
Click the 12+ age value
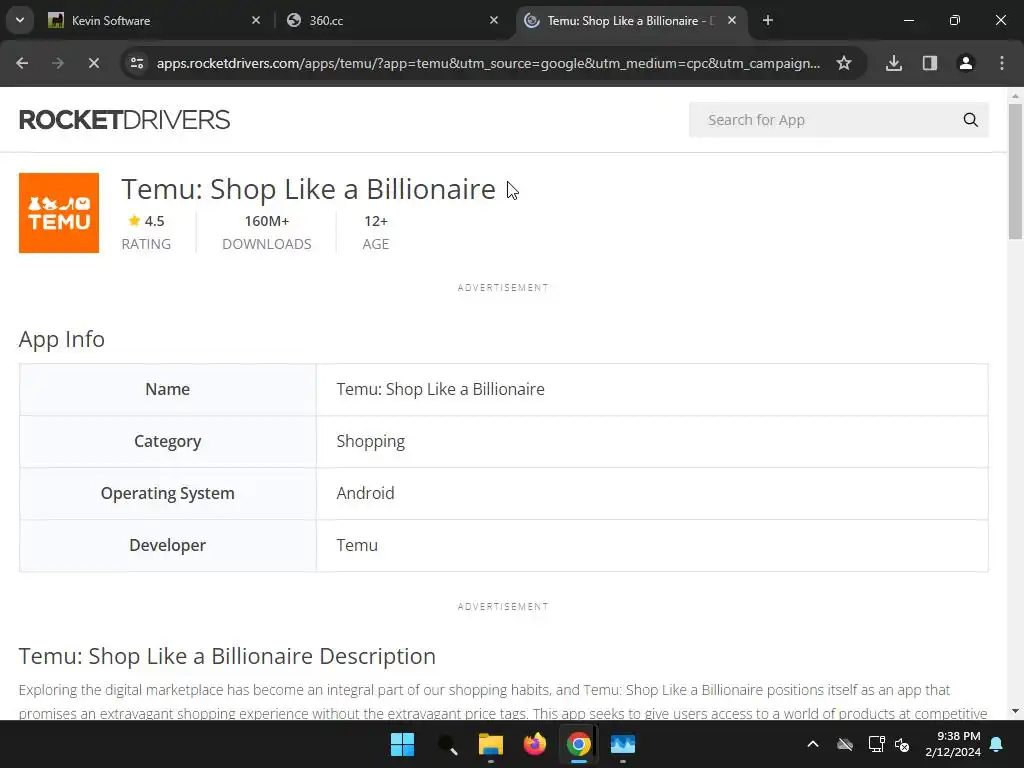(x=376, y=221)
